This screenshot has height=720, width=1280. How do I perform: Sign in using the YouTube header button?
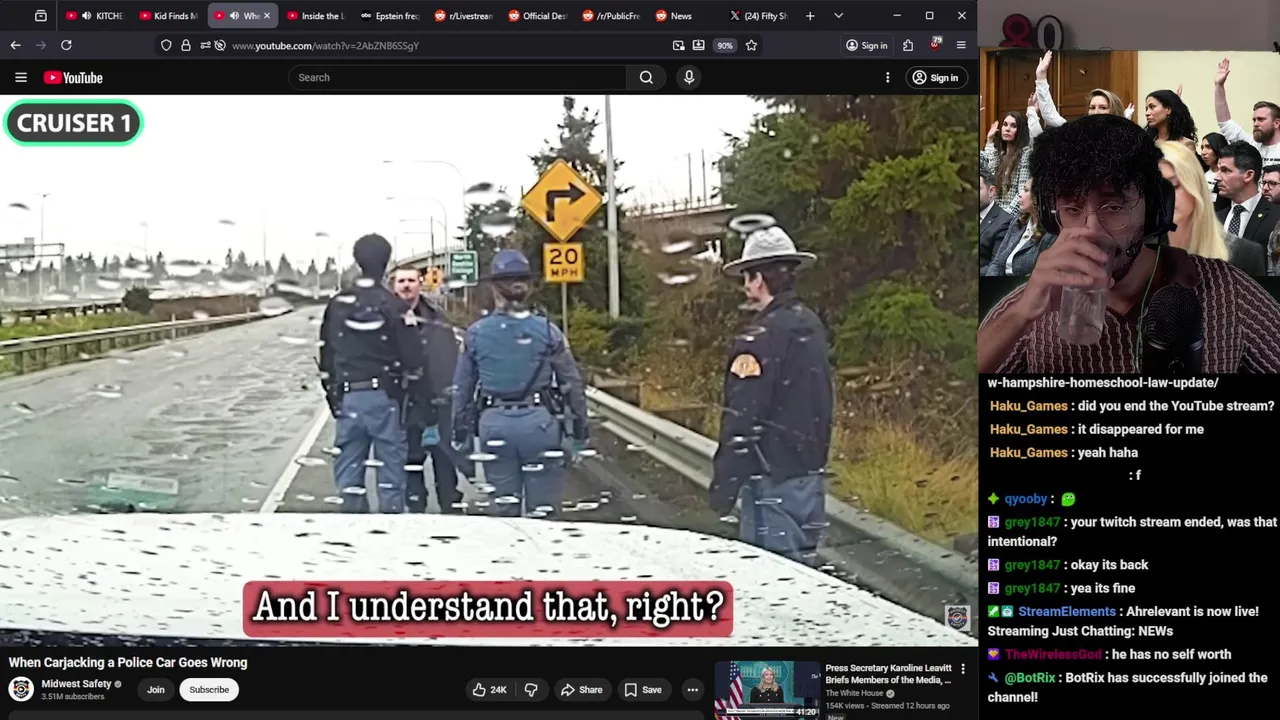[x=935, y=77]
